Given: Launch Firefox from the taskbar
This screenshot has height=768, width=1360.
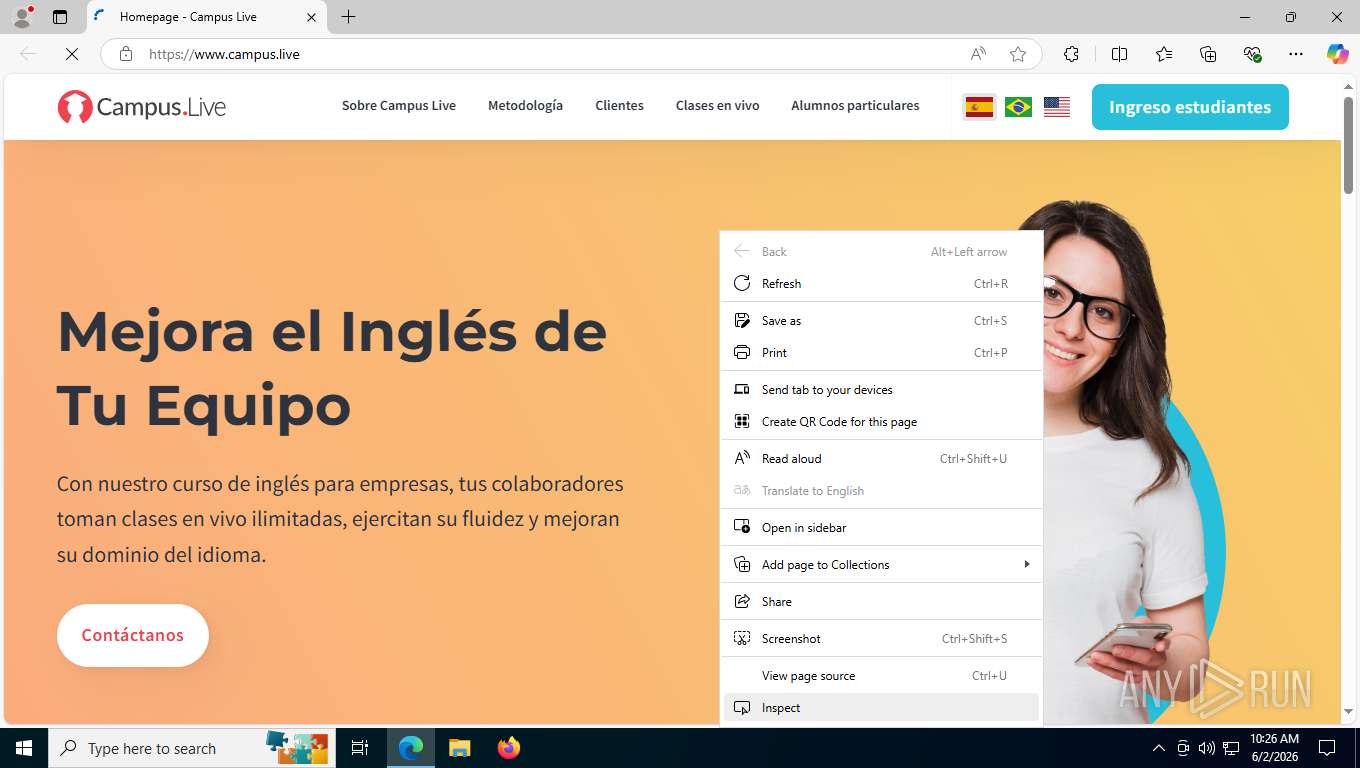Looking at the screenshot, I should pyautogui.click(x=509, y=748).
